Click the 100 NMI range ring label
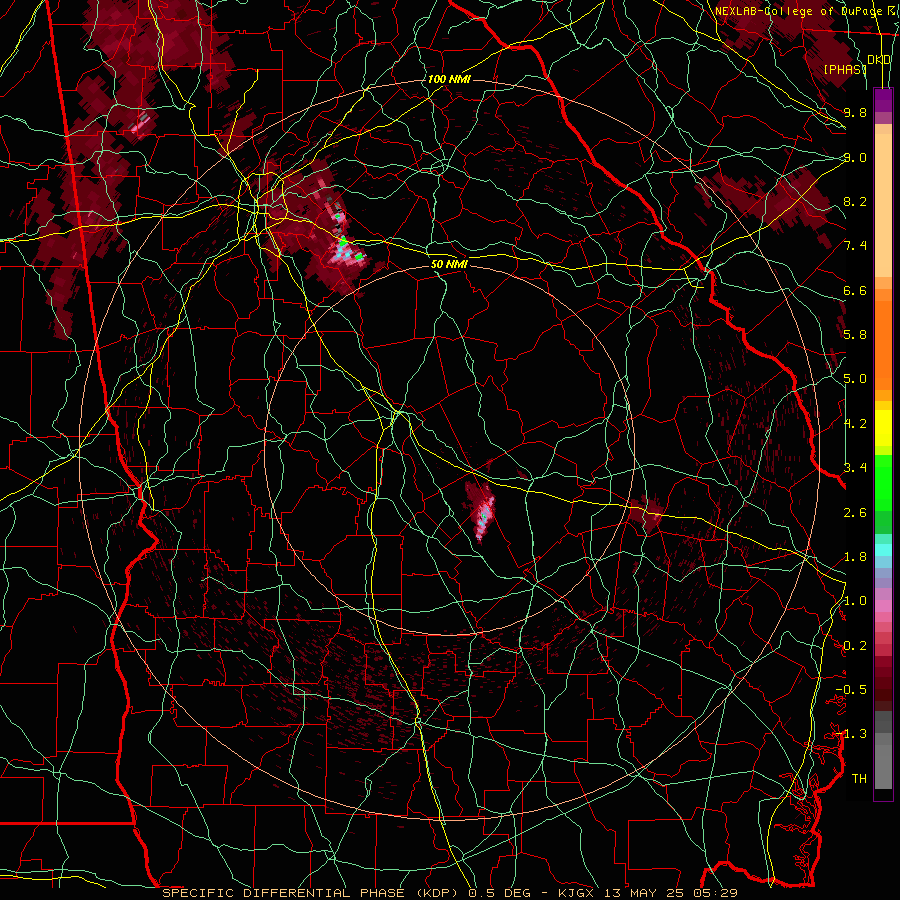Viewport: 900px width, 900px height. pos(449,79)
